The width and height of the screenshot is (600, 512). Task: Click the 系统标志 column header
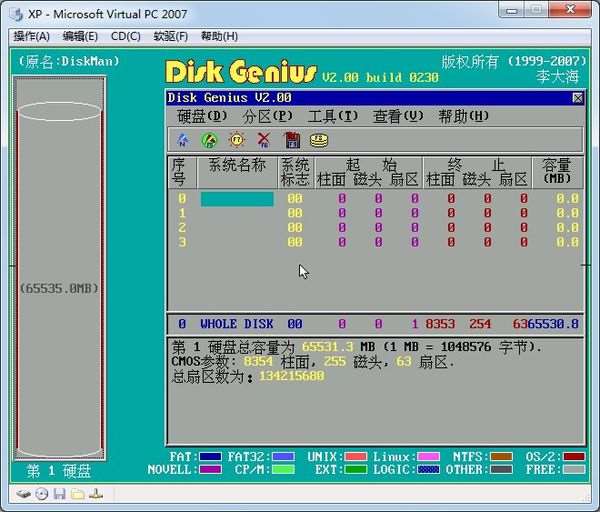(x=295, y=172)
